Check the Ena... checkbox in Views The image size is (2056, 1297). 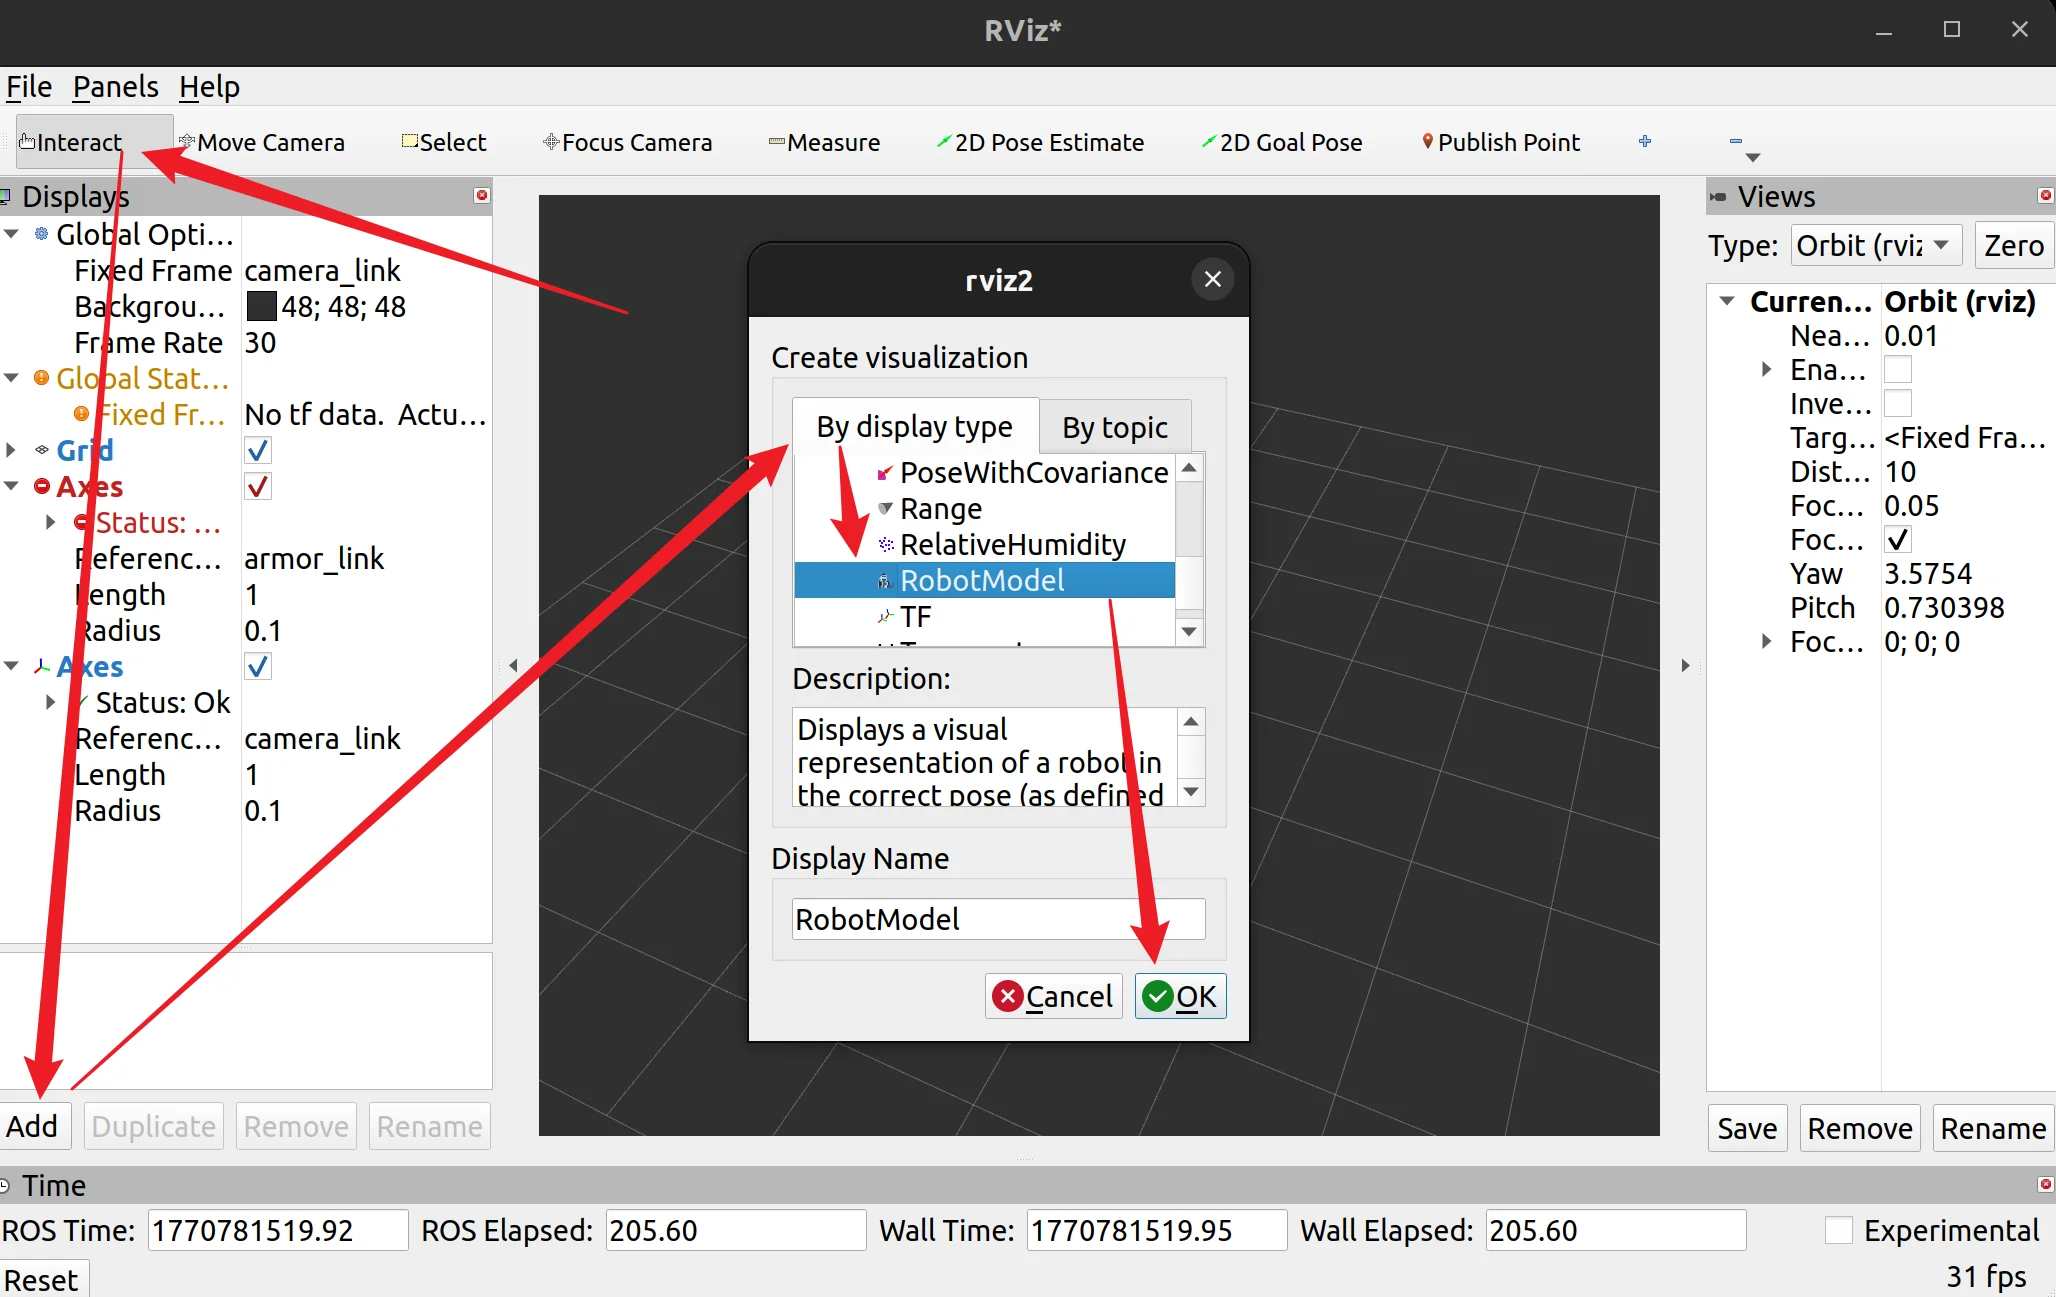pos(1897,370)
